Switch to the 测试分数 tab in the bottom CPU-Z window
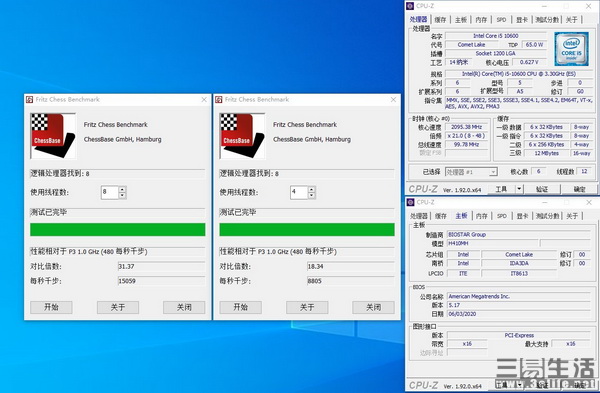The width and height of the screenshot is (600, 393). 547,216
